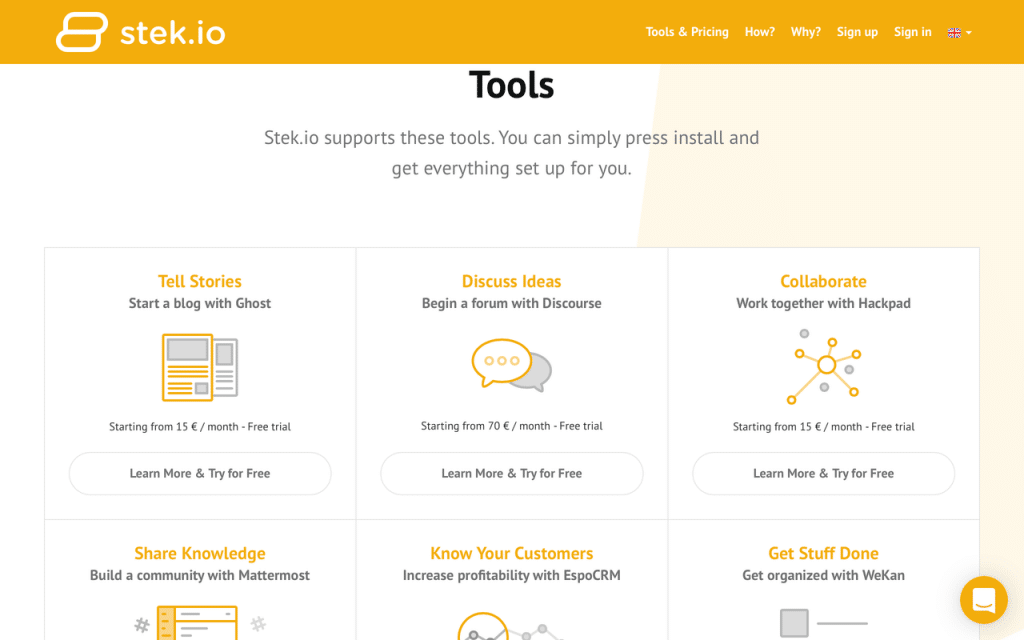Open the Collaborate heading link
The image size is (1024, 640).
(824, 281)
